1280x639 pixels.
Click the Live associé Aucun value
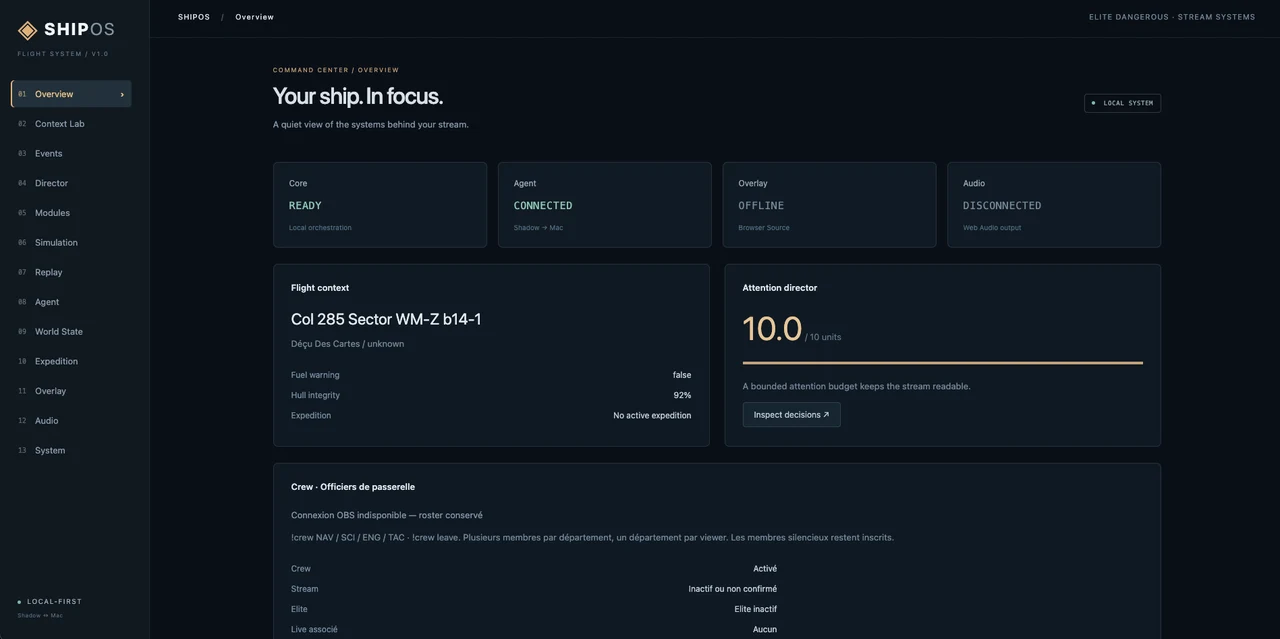coord(765,629)
